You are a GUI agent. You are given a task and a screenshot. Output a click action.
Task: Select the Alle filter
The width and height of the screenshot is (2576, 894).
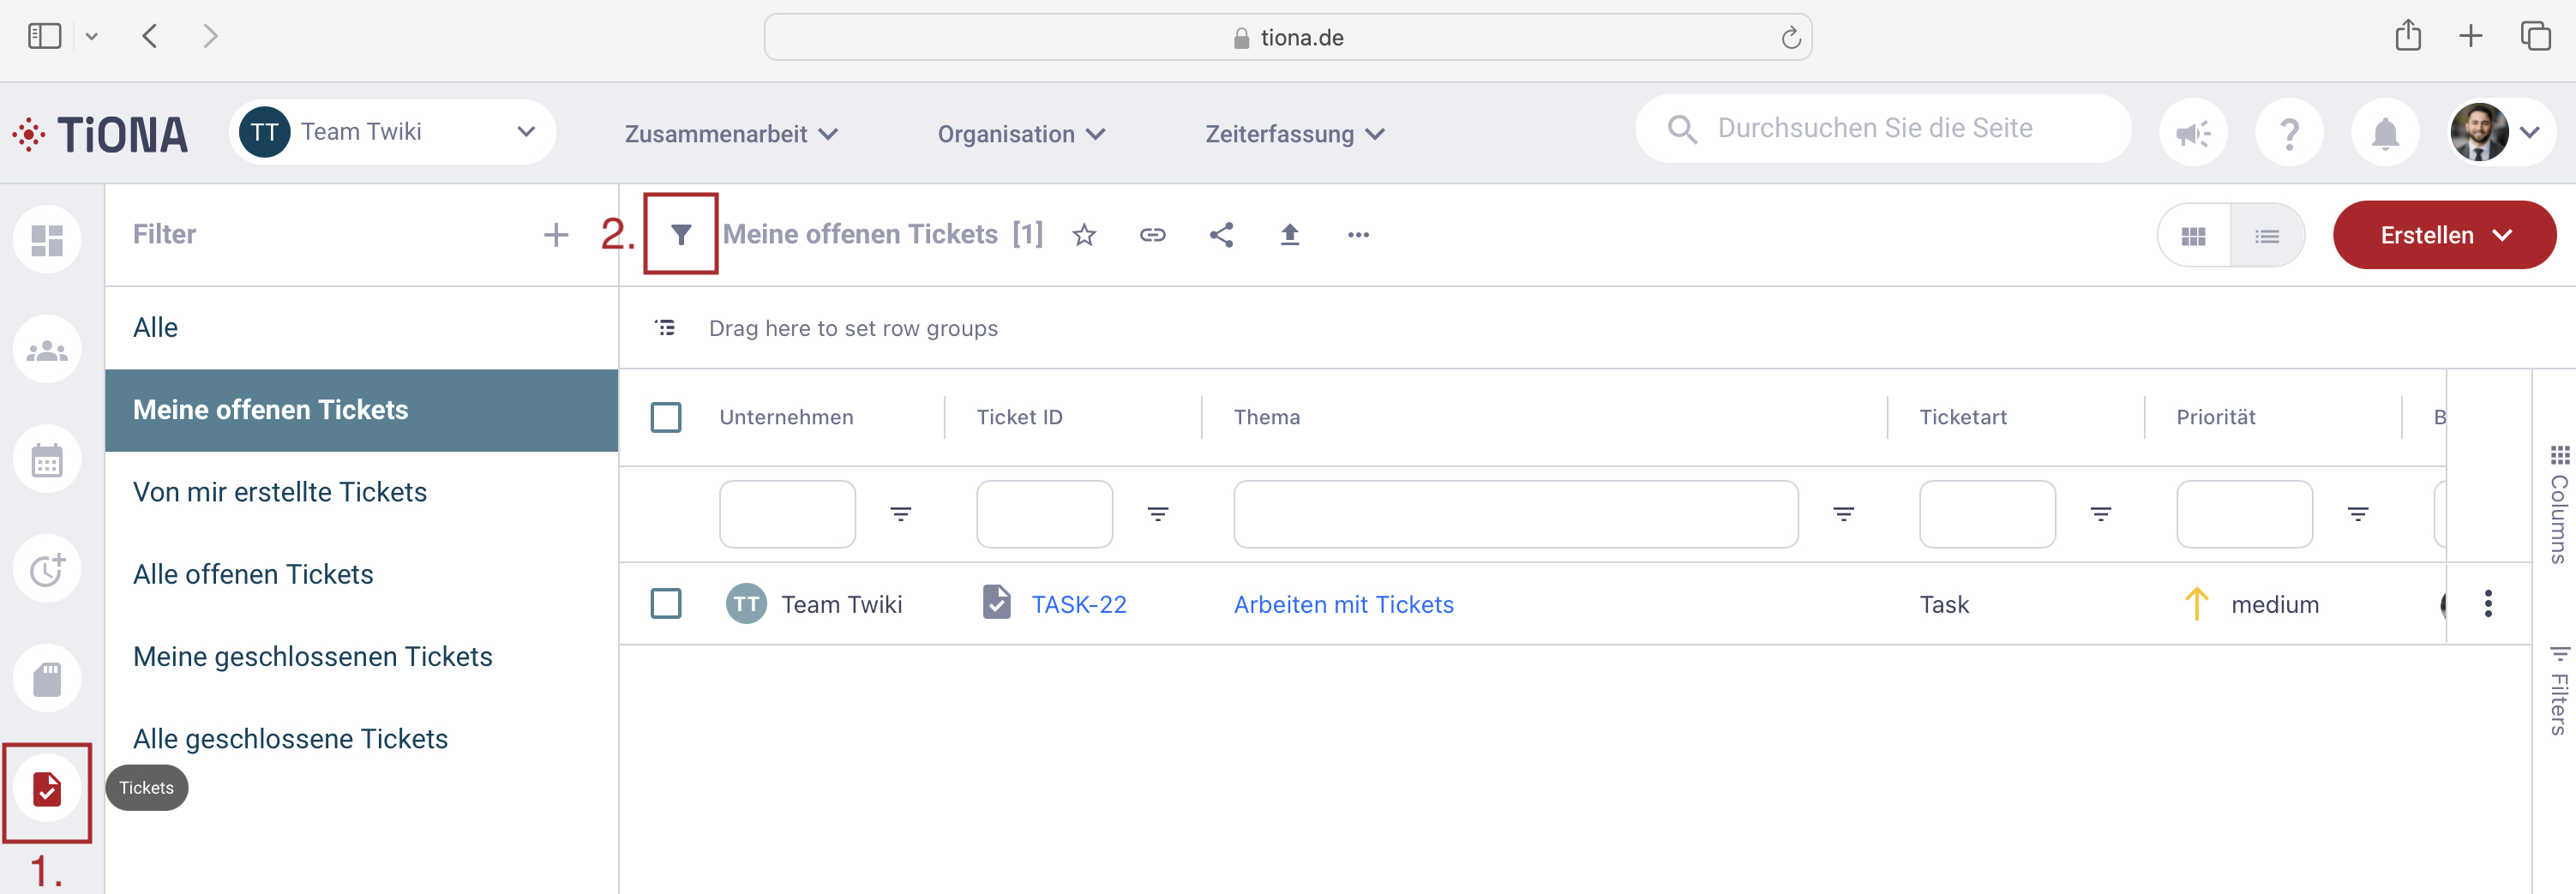point(361,328)
